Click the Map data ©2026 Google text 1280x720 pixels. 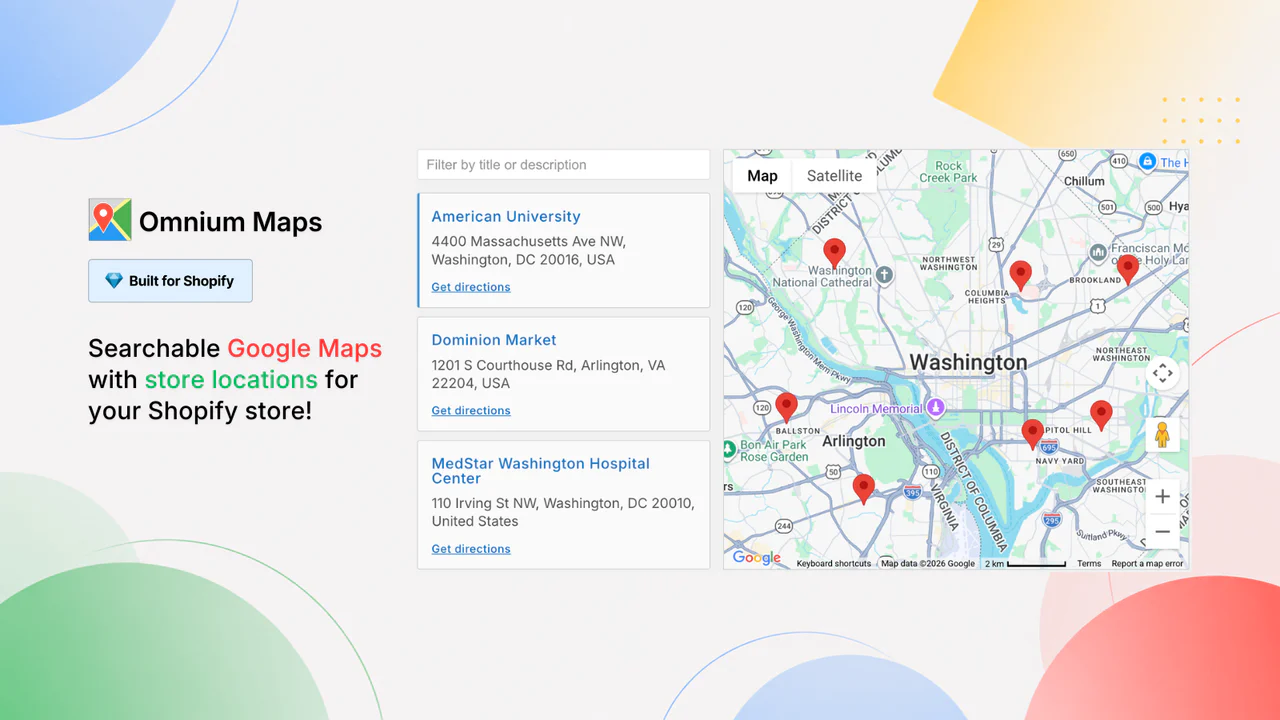coord(927,564)
